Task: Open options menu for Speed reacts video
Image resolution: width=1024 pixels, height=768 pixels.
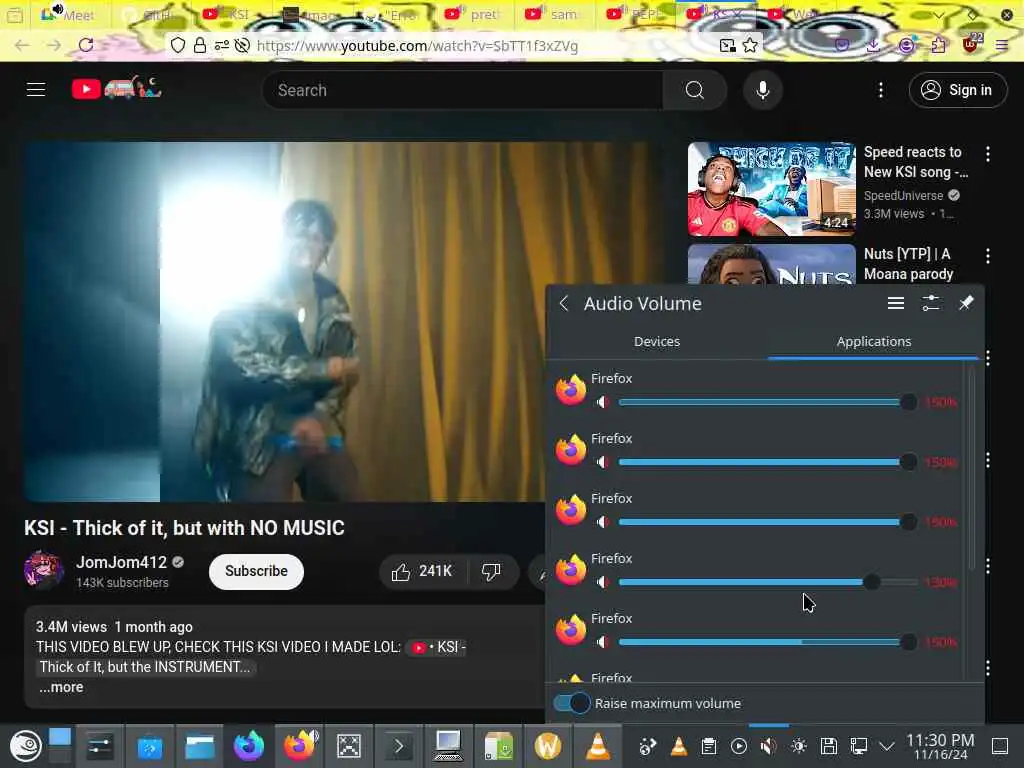Action: 988,154
